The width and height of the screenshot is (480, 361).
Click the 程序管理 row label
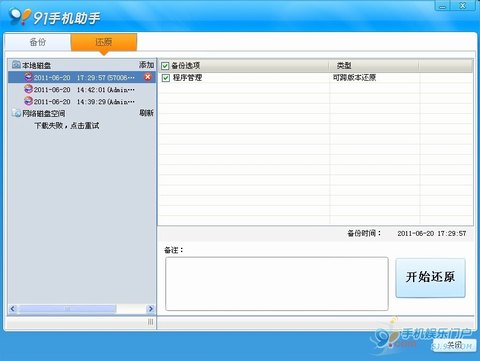tap(187, 78)
